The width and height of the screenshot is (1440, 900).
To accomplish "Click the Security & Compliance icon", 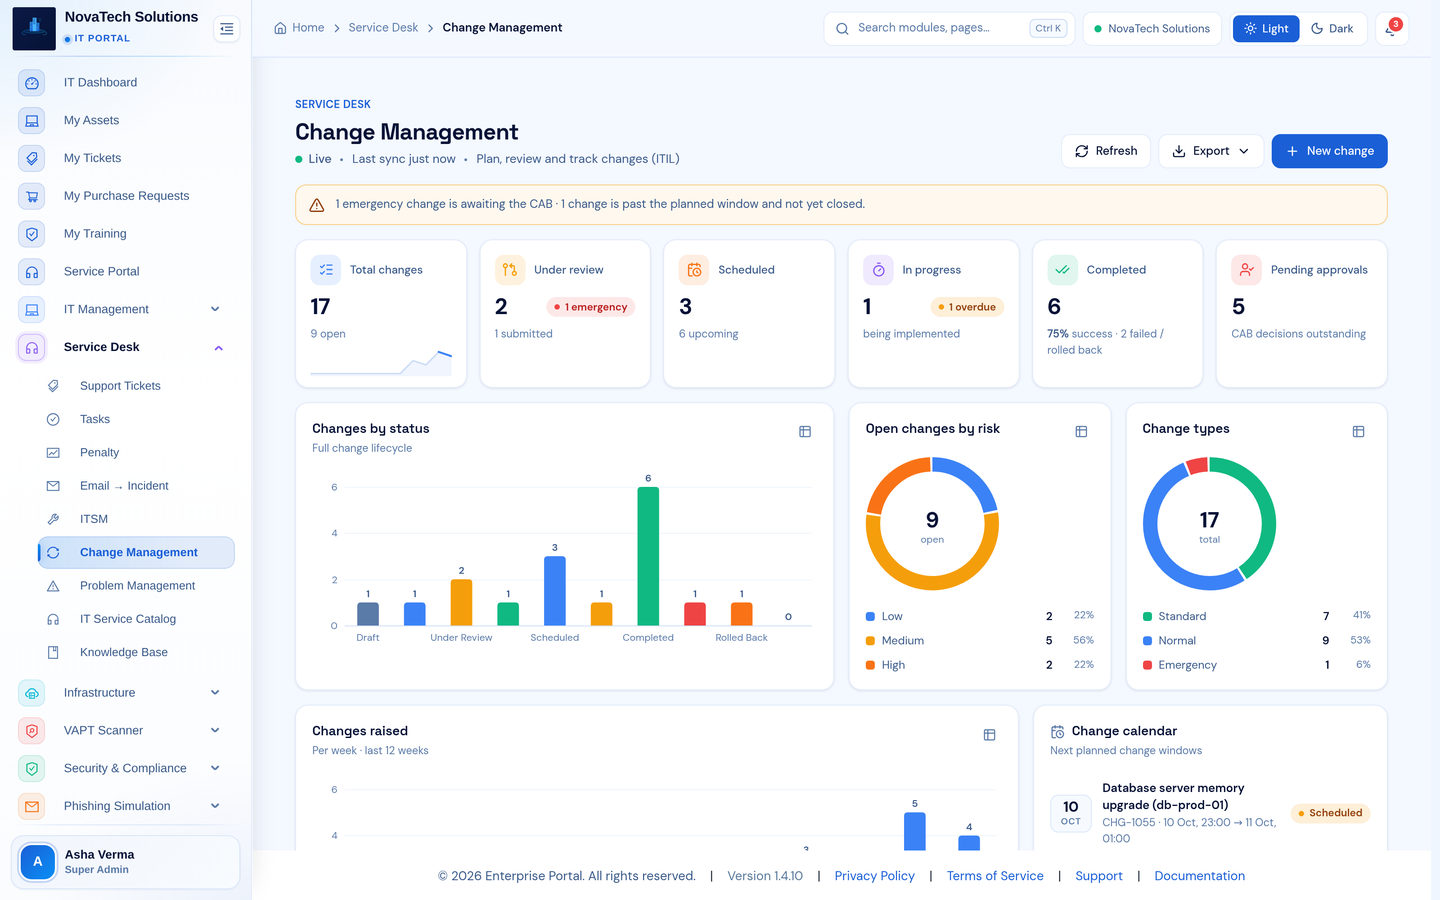I will point(32,769).
